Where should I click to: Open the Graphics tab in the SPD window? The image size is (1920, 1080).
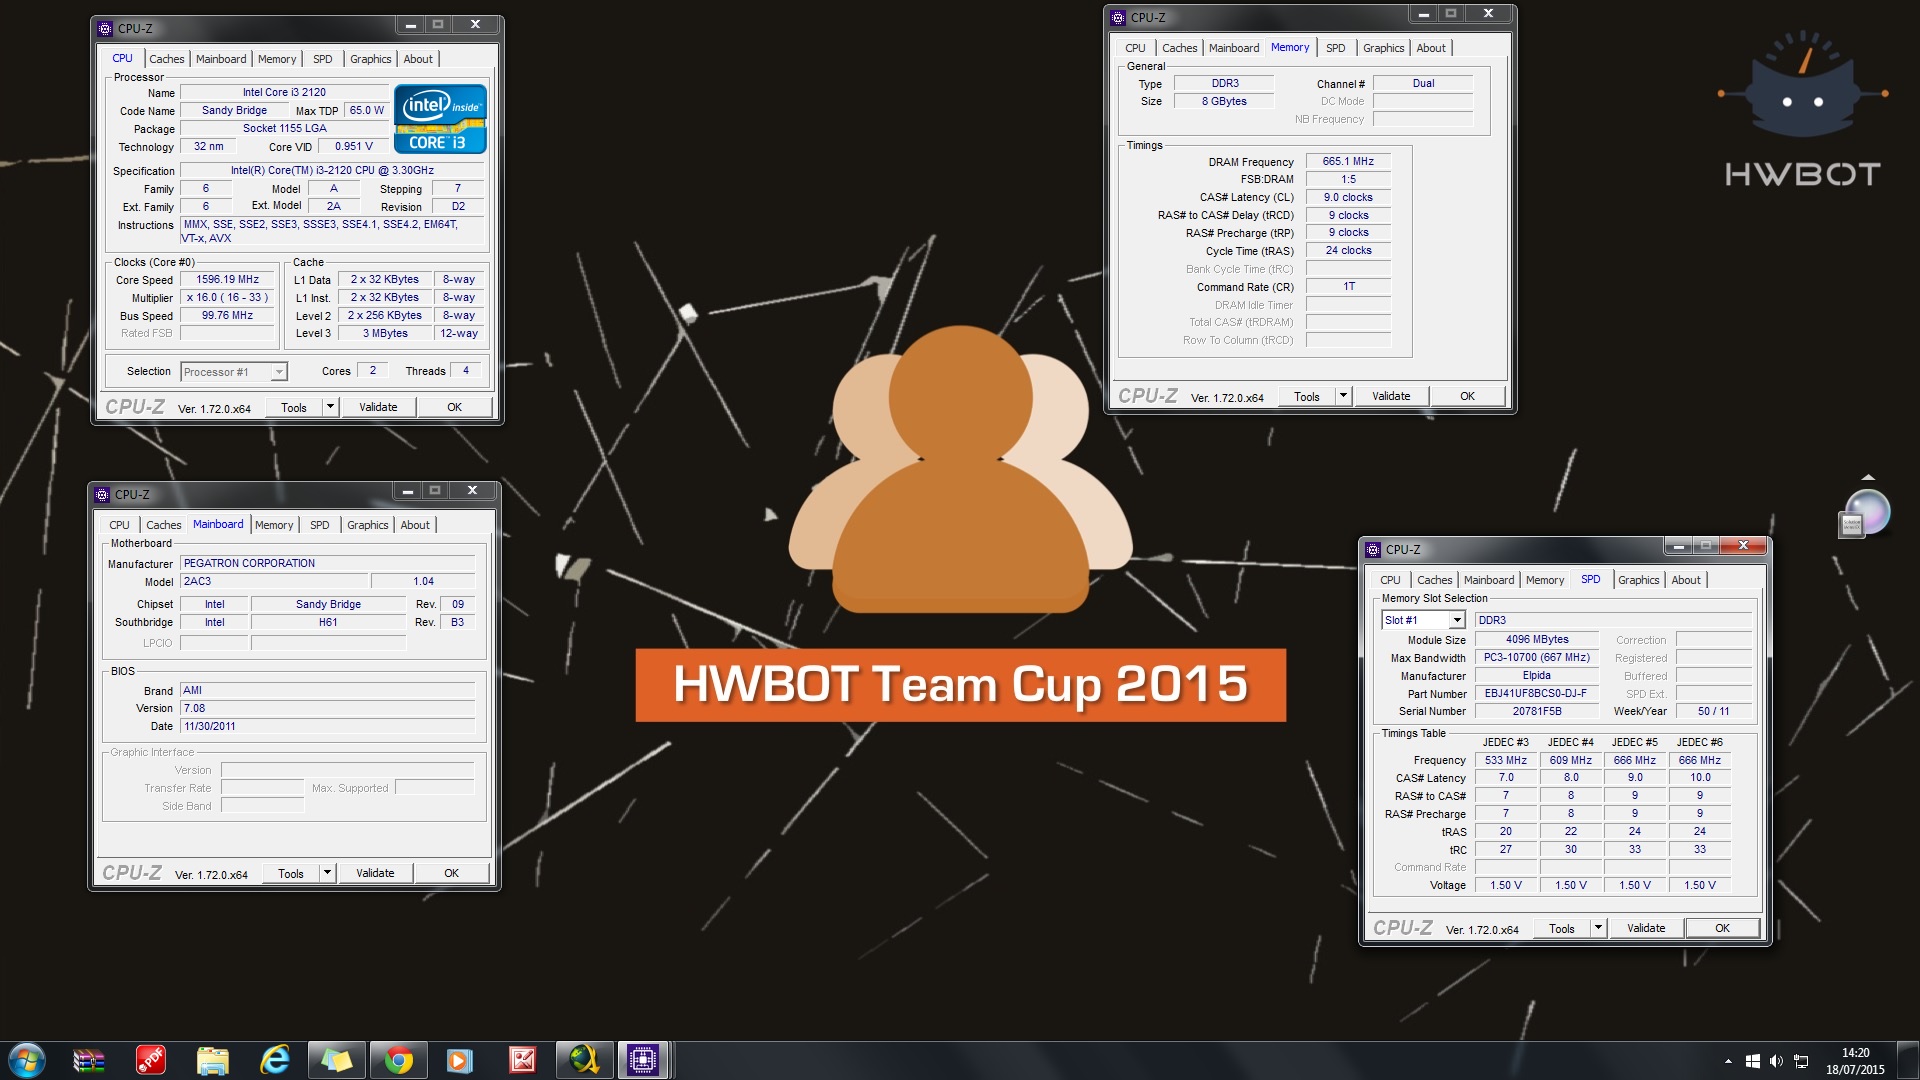[x=1639, y=580]
